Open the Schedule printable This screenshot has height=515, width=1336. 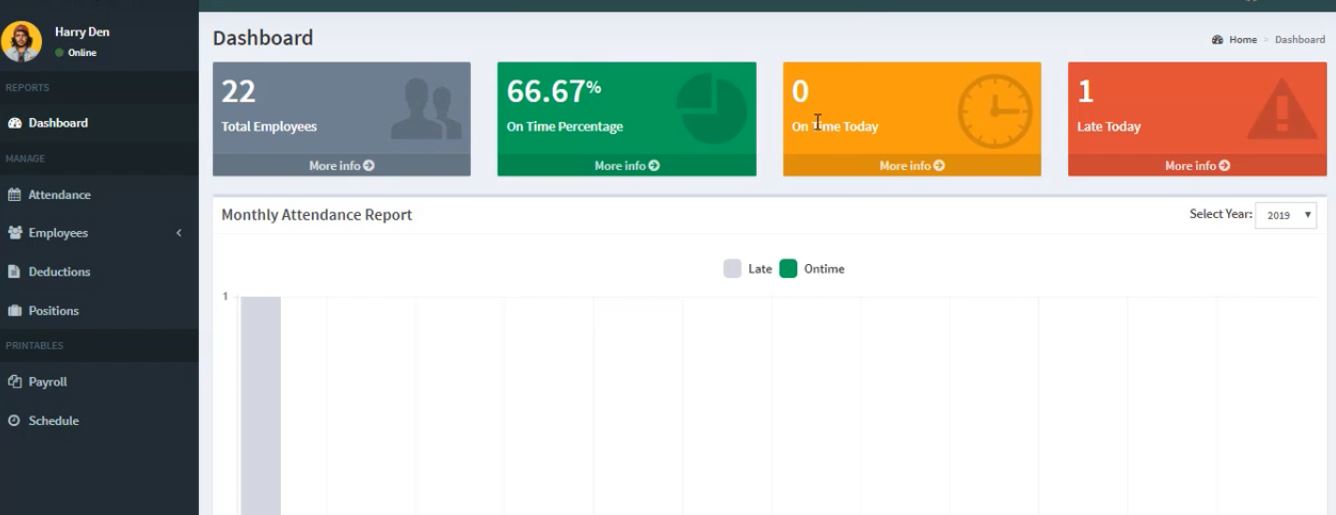click(99, 421)
